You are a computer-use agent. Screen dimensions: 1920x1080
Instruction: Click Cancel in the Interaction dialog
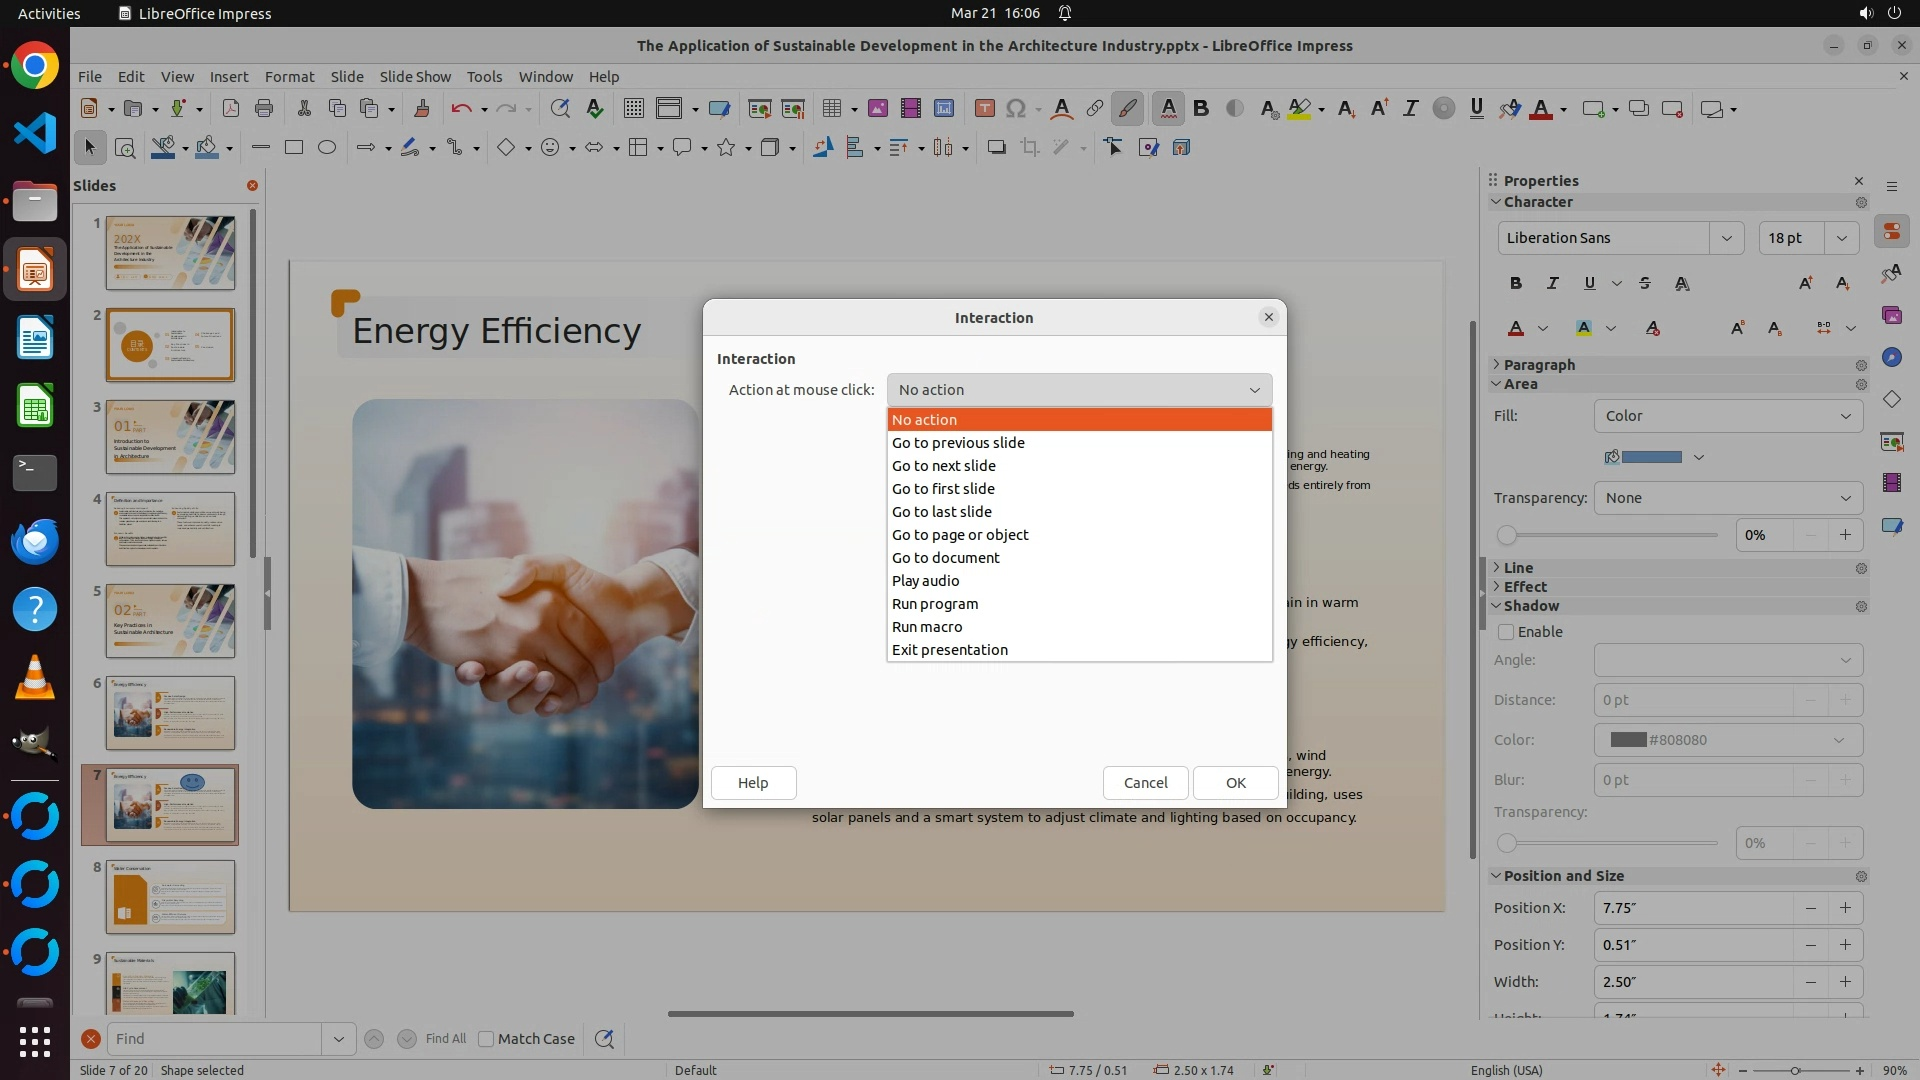pos(1145,783)
